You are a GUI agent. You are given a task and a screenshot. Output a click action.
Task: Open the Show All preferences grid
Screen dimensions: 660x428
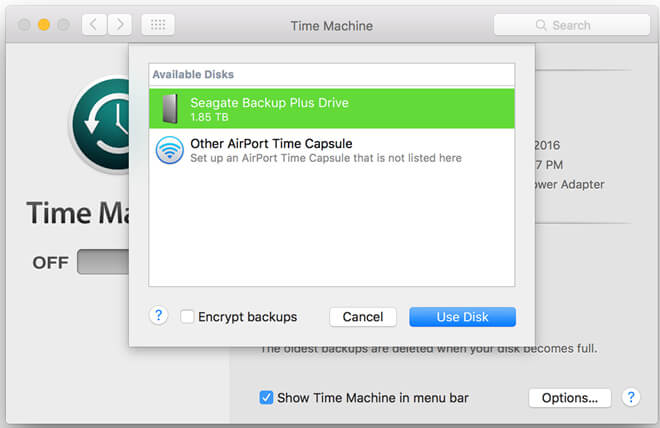click(x=158, y=25)
